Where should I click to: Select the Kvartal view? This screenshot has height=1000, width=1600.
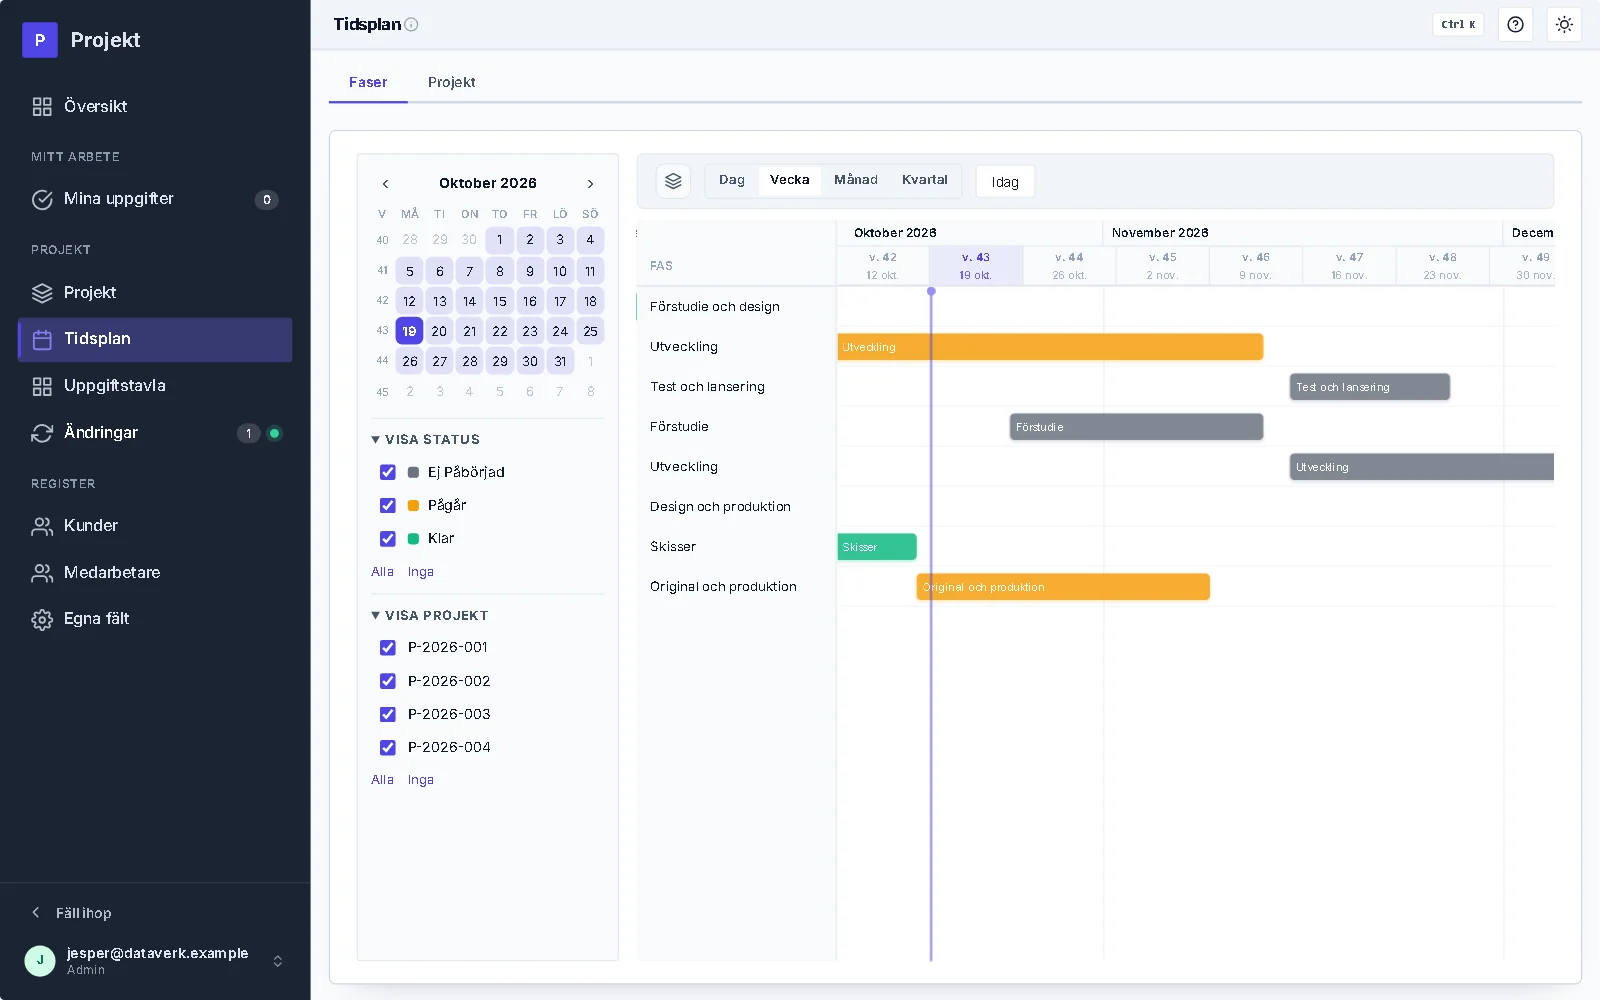924,180
